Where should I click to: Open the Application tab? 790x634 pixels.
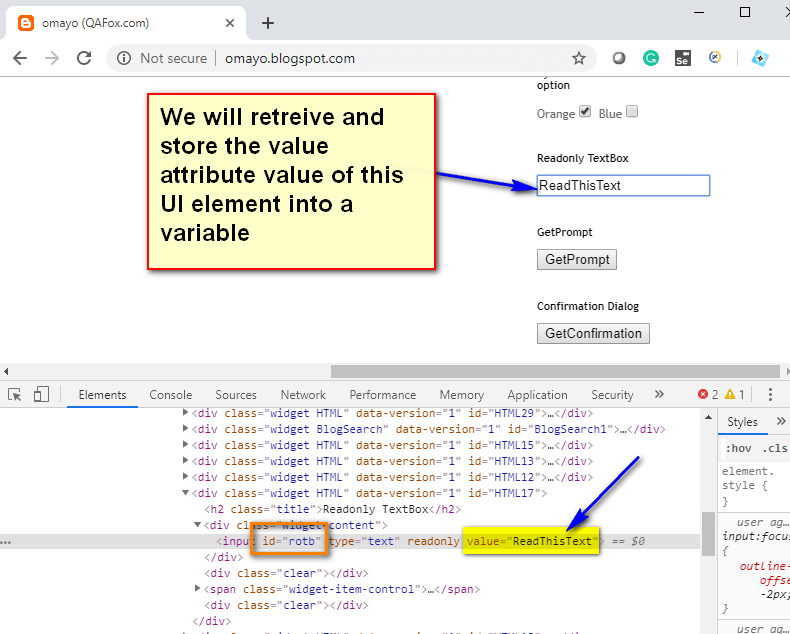coord(538,395)
